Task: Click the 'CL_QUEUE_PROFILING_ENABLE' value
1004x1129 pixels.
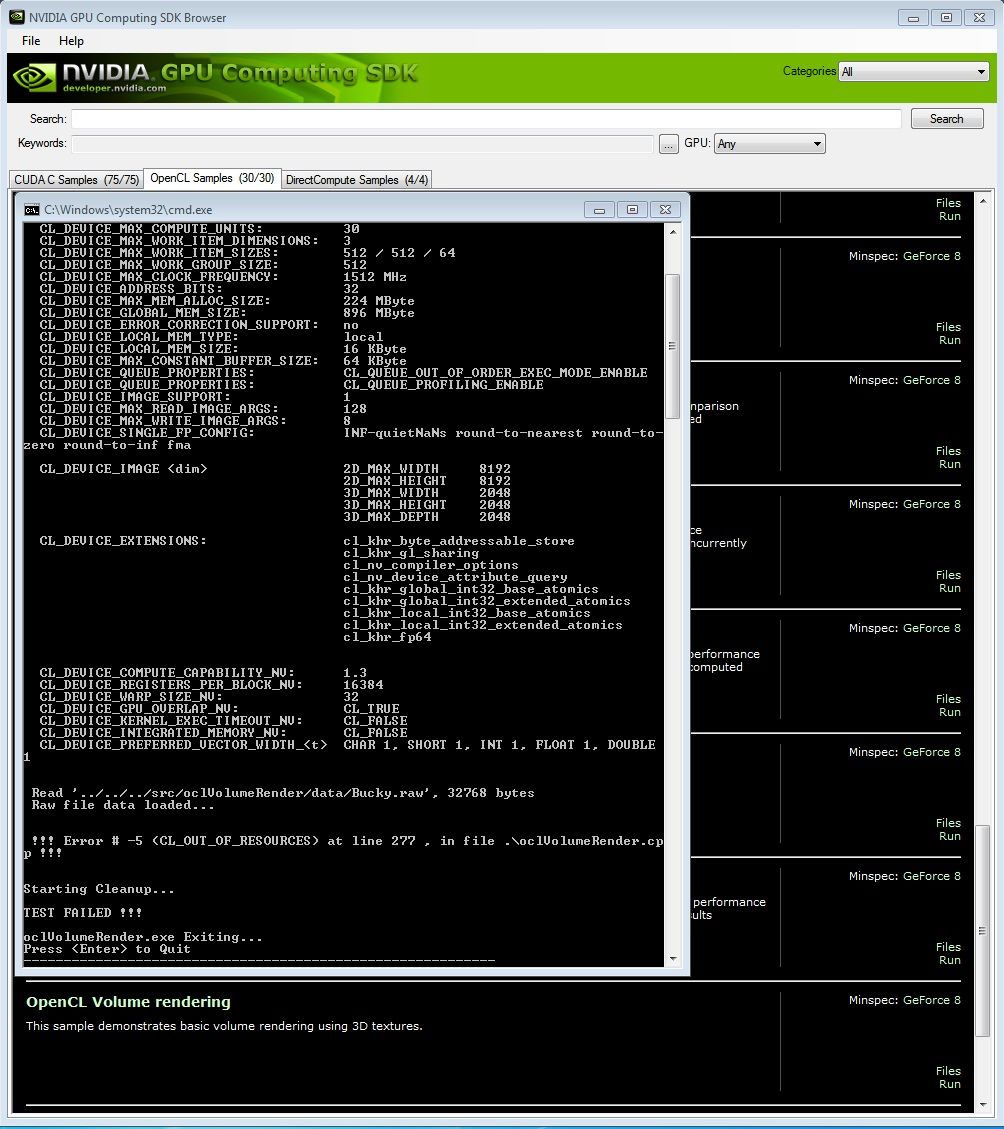Action: tap(443, 384)
